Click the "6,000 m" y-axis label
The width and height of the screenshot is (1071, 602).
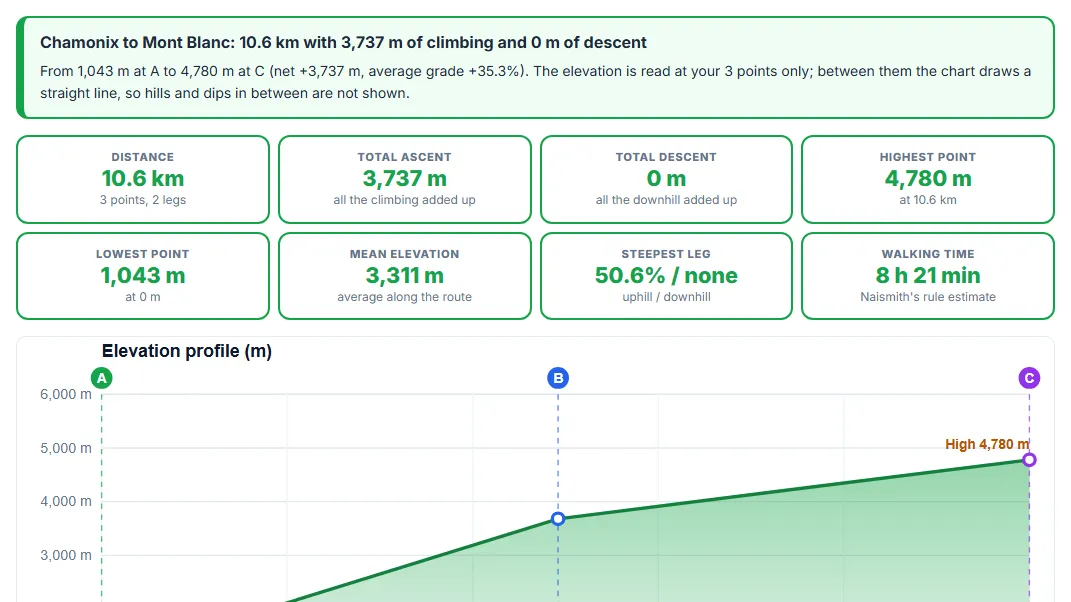click(66, 394)
